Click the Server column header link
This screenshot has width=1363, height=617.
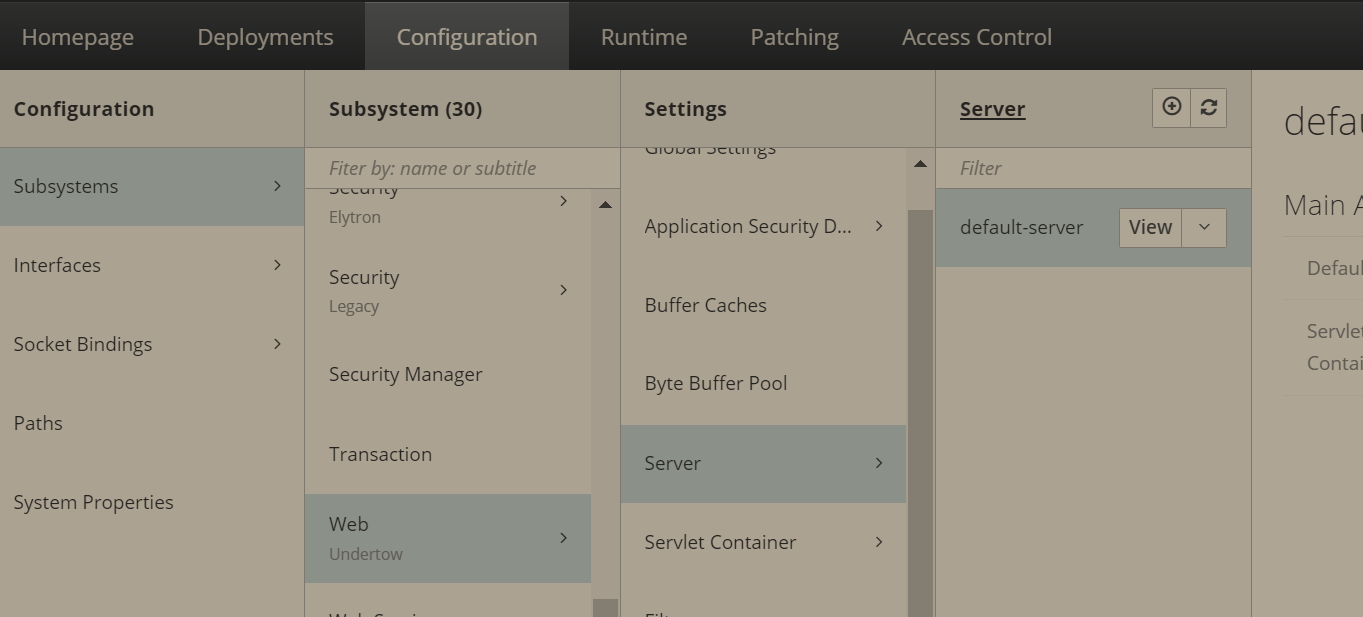(x=992, y=109)
